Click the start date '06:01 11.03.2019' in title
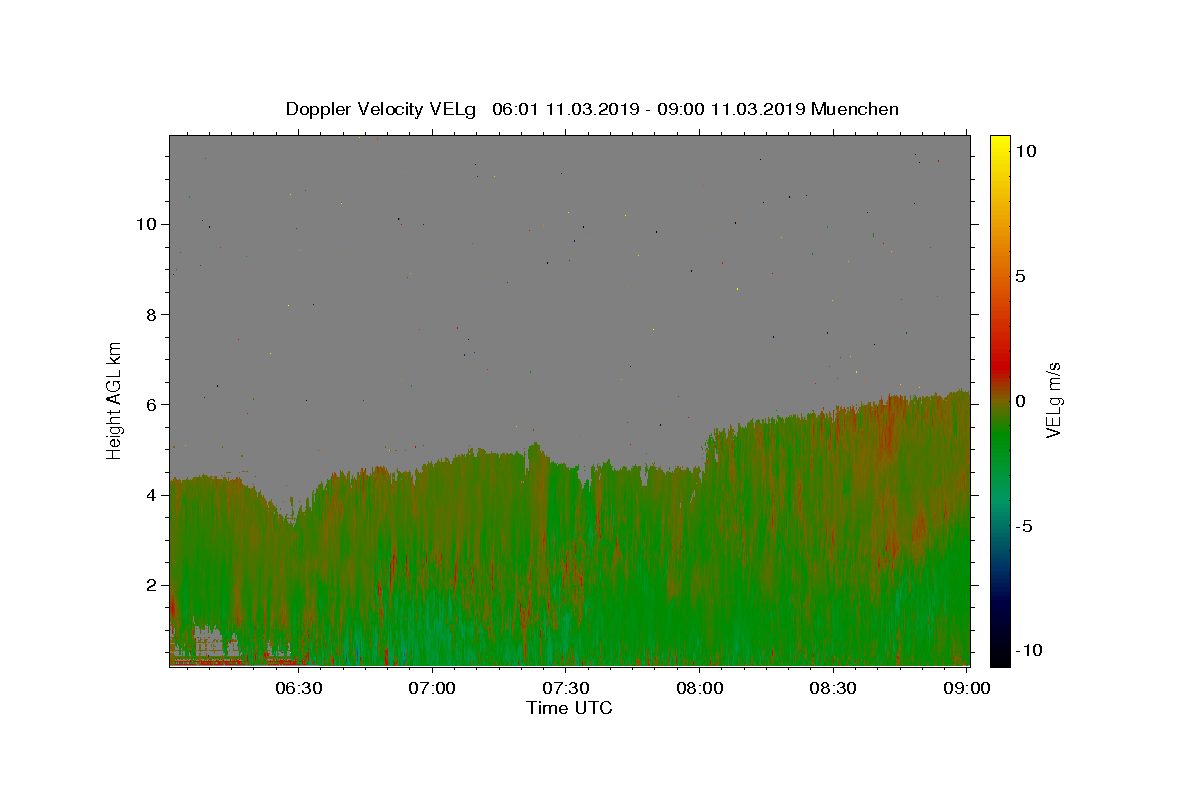 [x=567, y=109]
